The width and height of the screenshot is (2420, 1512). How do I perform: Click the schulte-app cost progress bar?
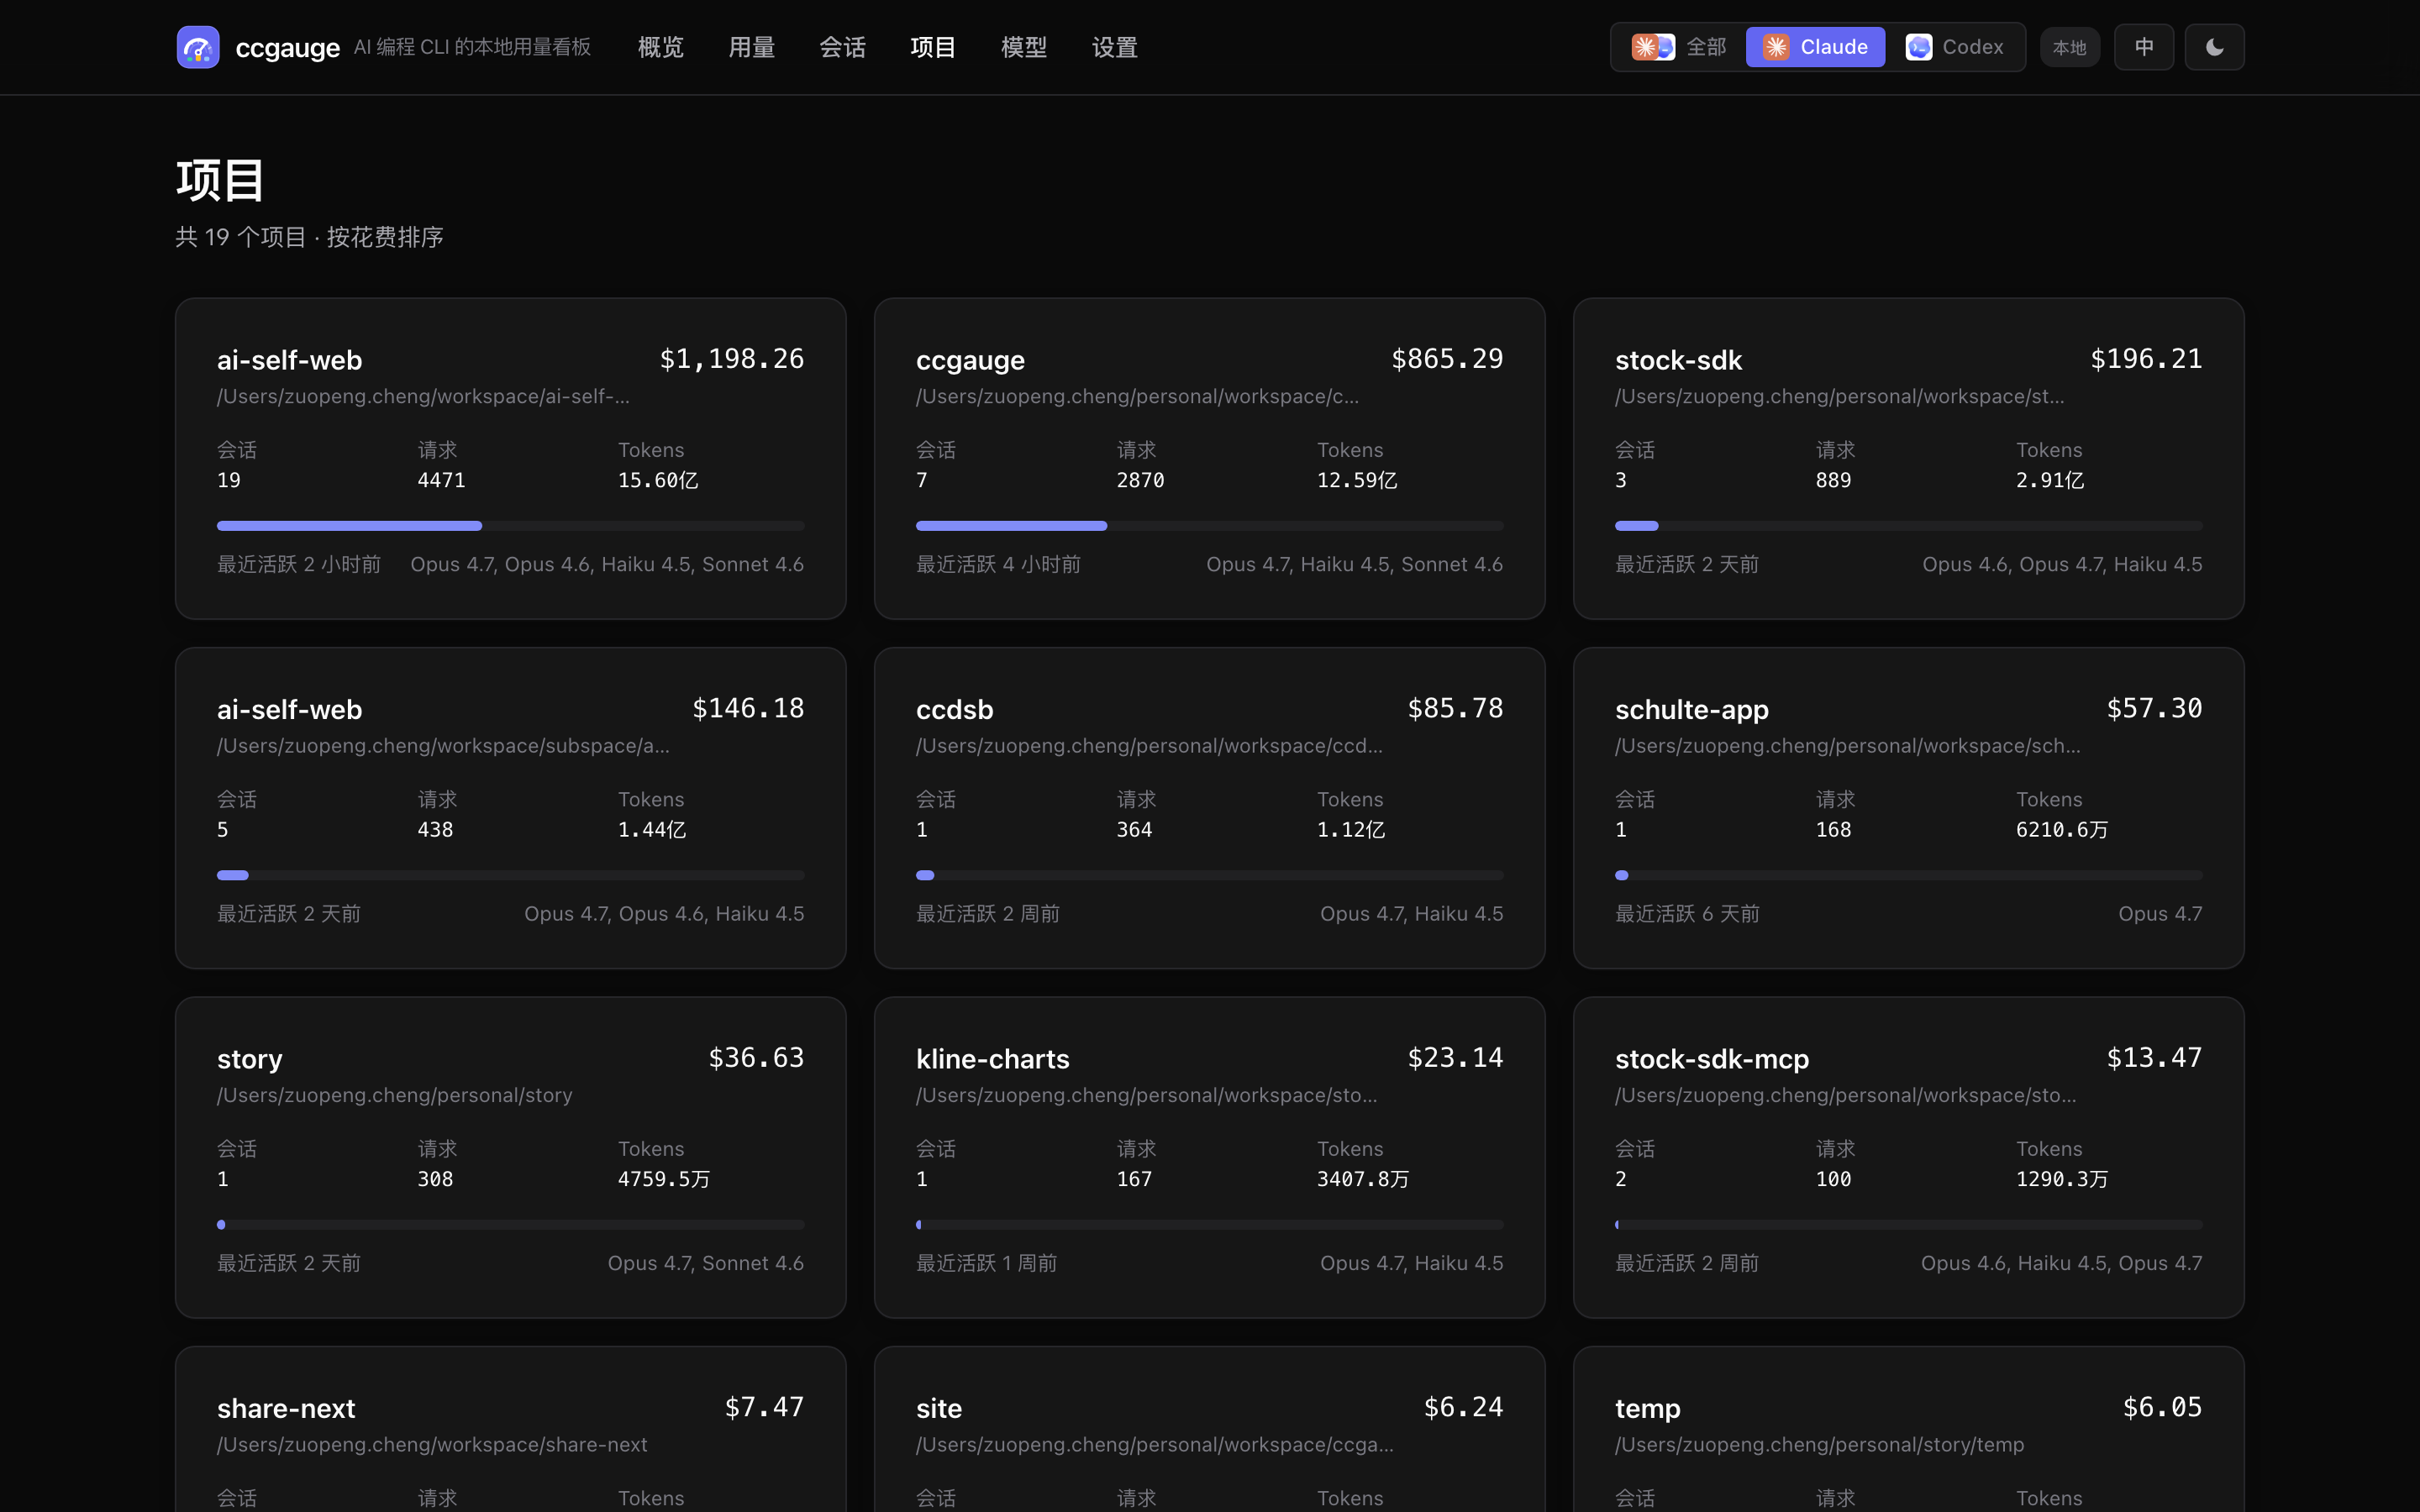tap(1908, 875)
